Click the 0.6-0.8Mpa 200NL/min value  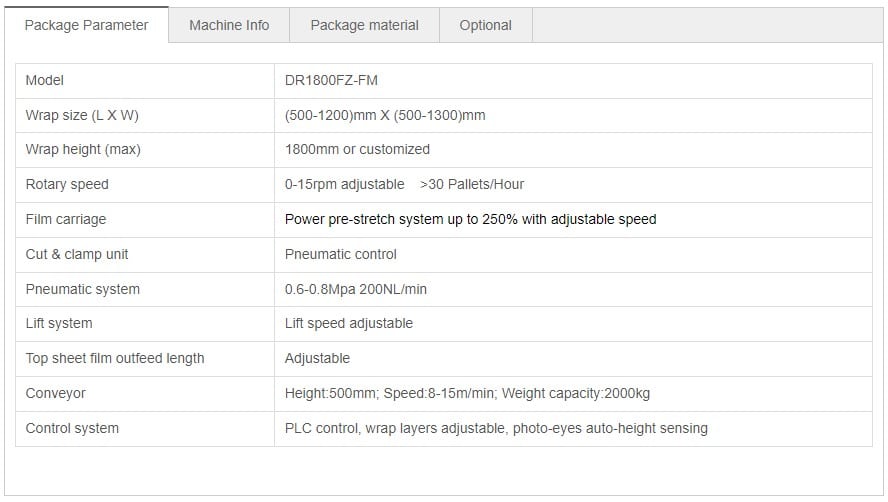pyautogui.click(x=356, y=290)
